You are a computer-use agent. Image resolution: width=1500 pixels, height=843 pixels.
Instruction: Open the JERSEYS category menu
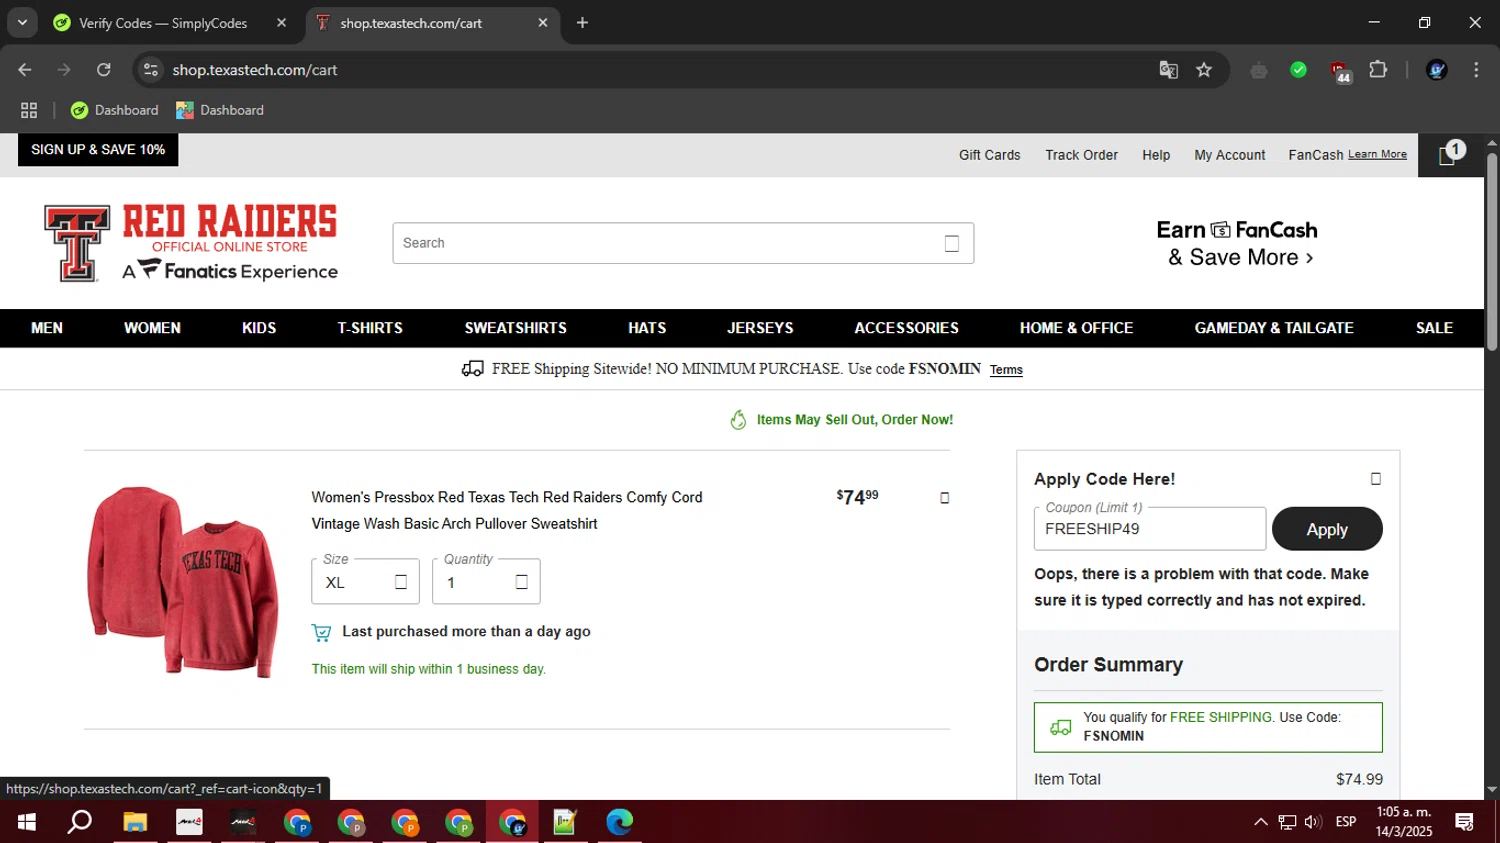(x=760, y=328)
